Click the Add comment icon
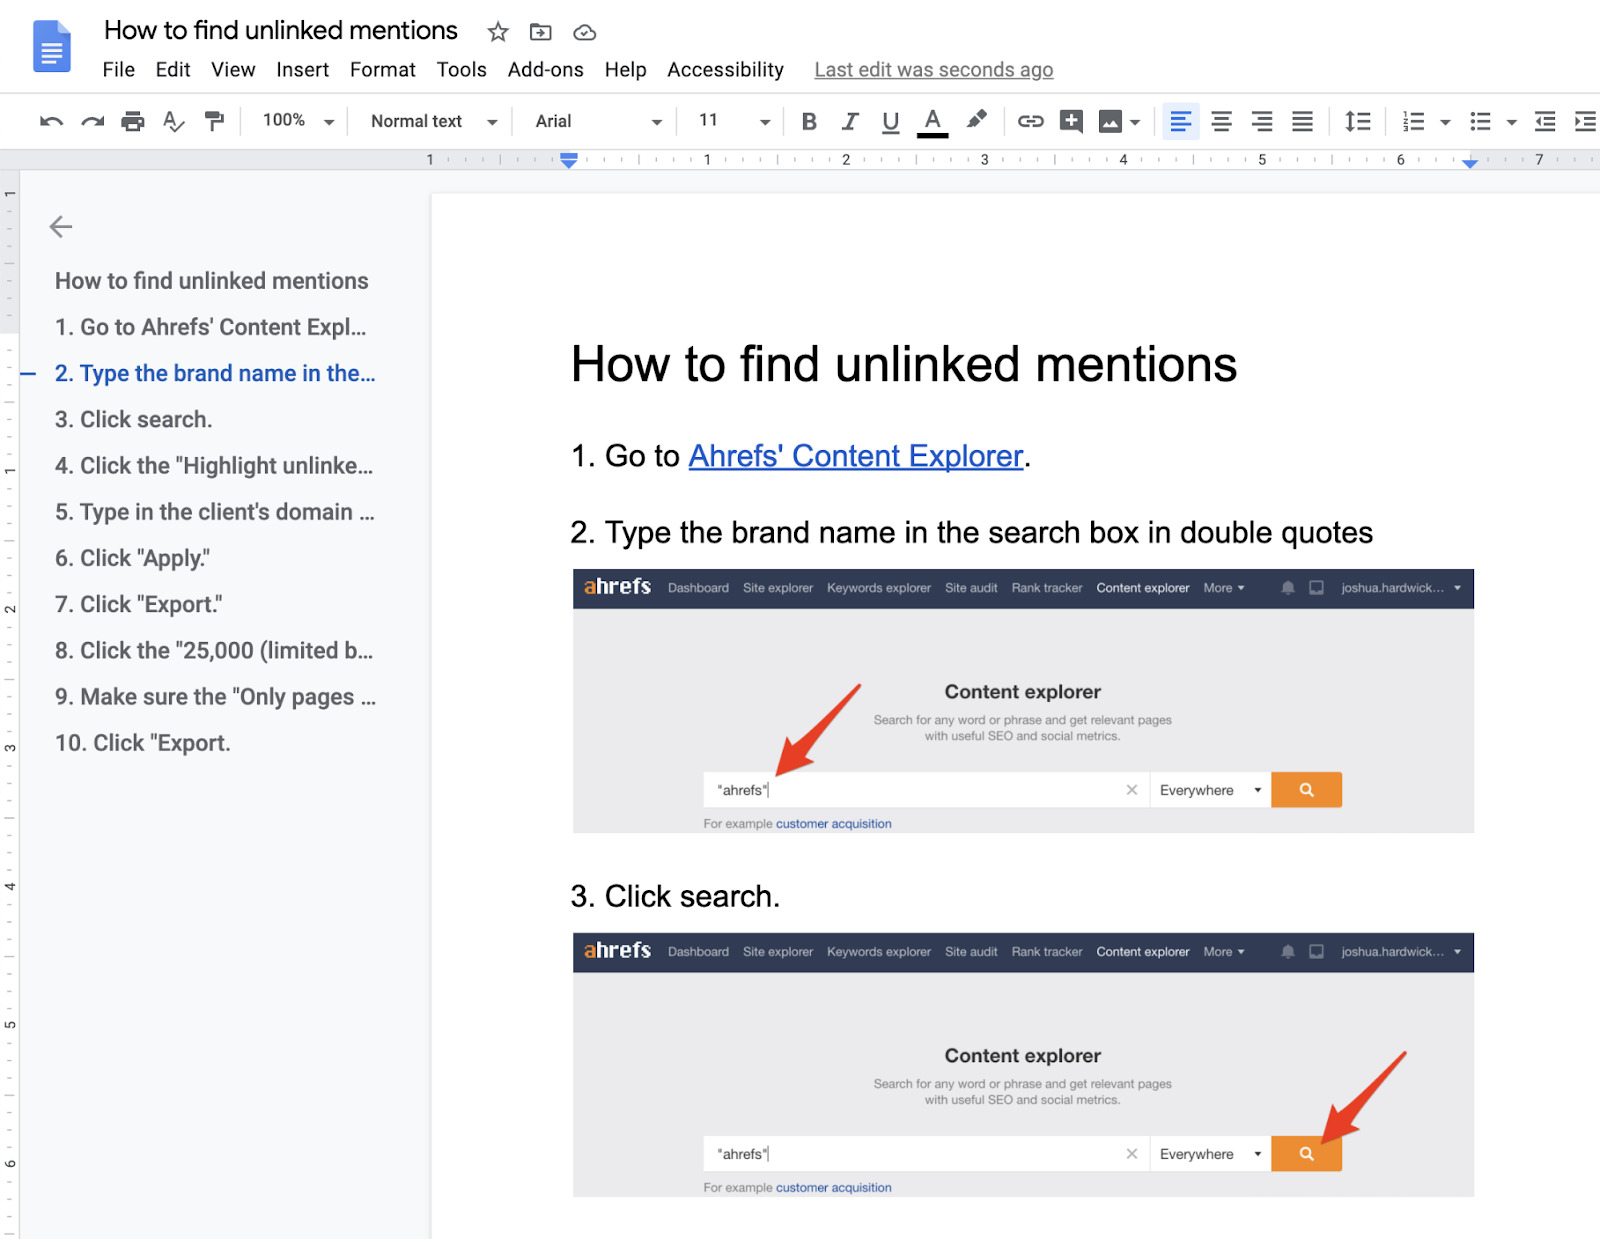 1071,122
